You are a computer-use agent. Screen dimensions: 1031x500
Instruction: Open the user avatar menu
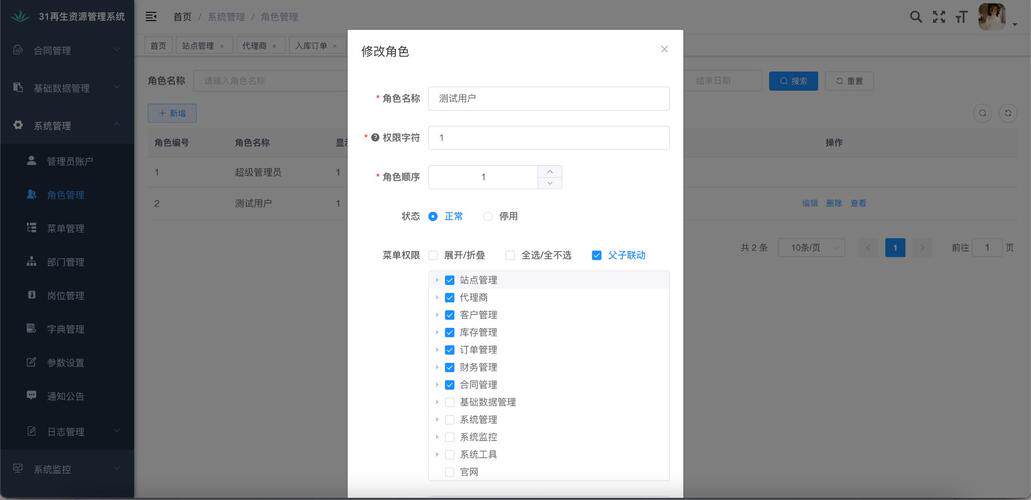click(x=992, y=17)
